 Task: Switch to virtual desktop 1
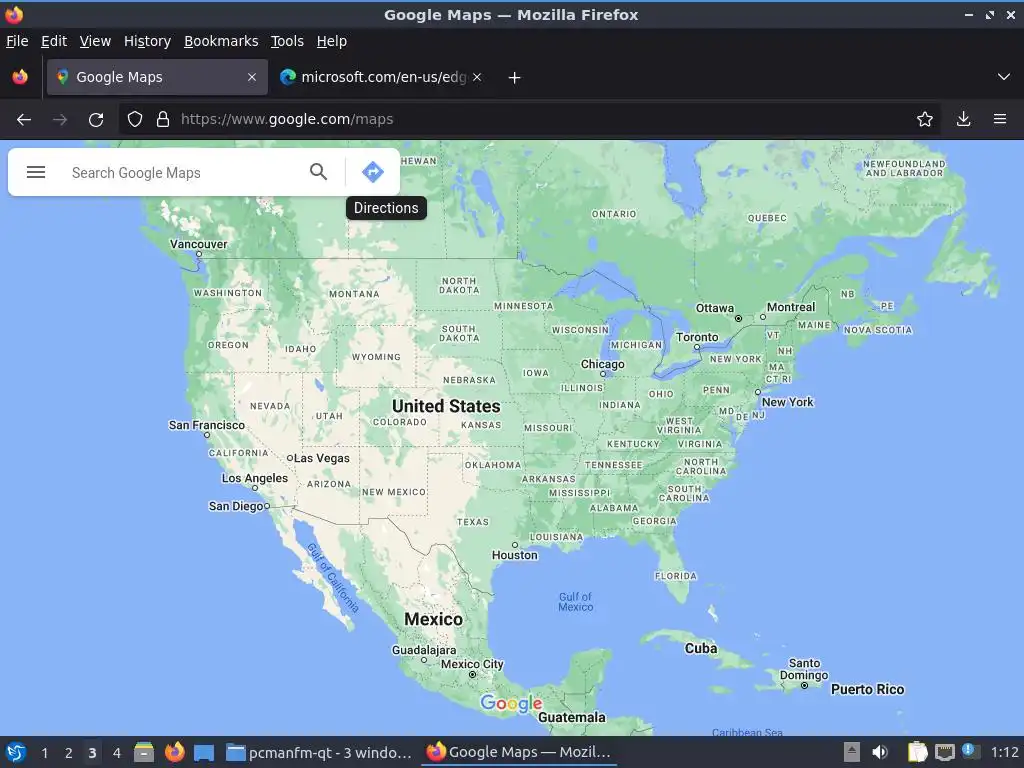(x=44, y=753)
